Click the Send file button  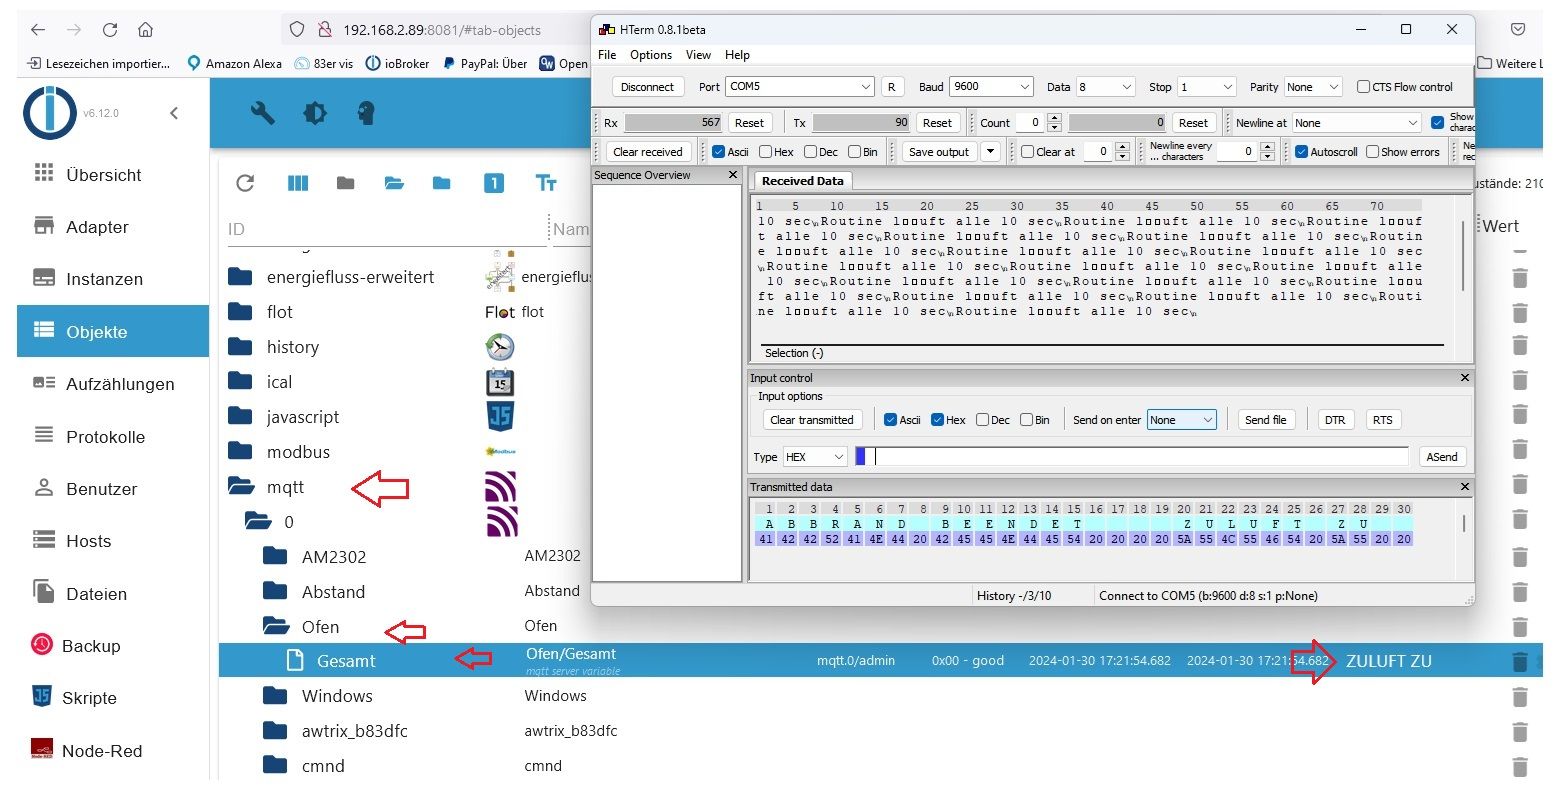[1265, 420]
